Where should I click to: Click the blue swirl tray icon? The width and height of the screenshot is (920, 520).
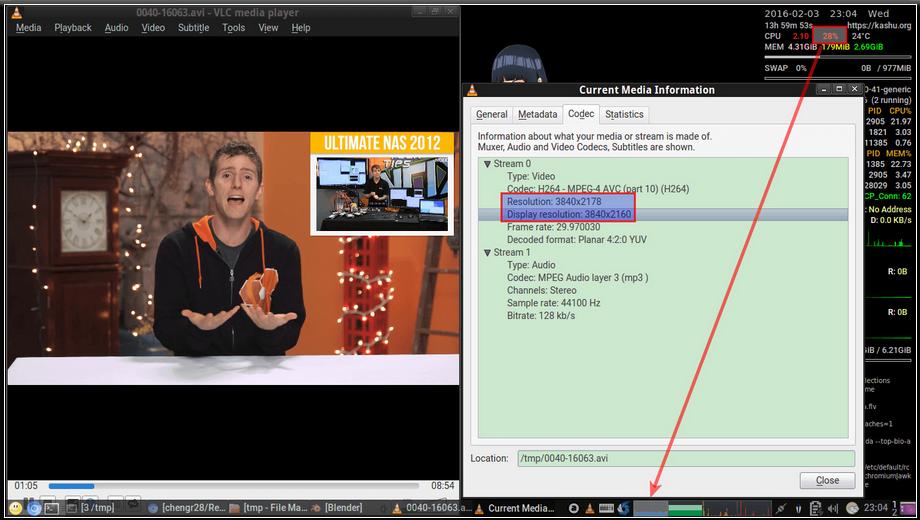tap(623, 508)
